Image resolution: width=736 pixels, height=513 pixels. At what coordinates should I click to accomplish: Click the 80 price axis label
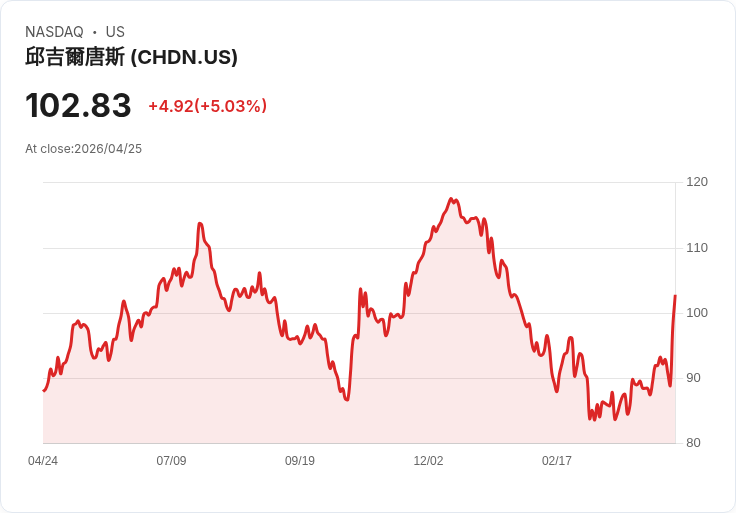pos(693,443)
